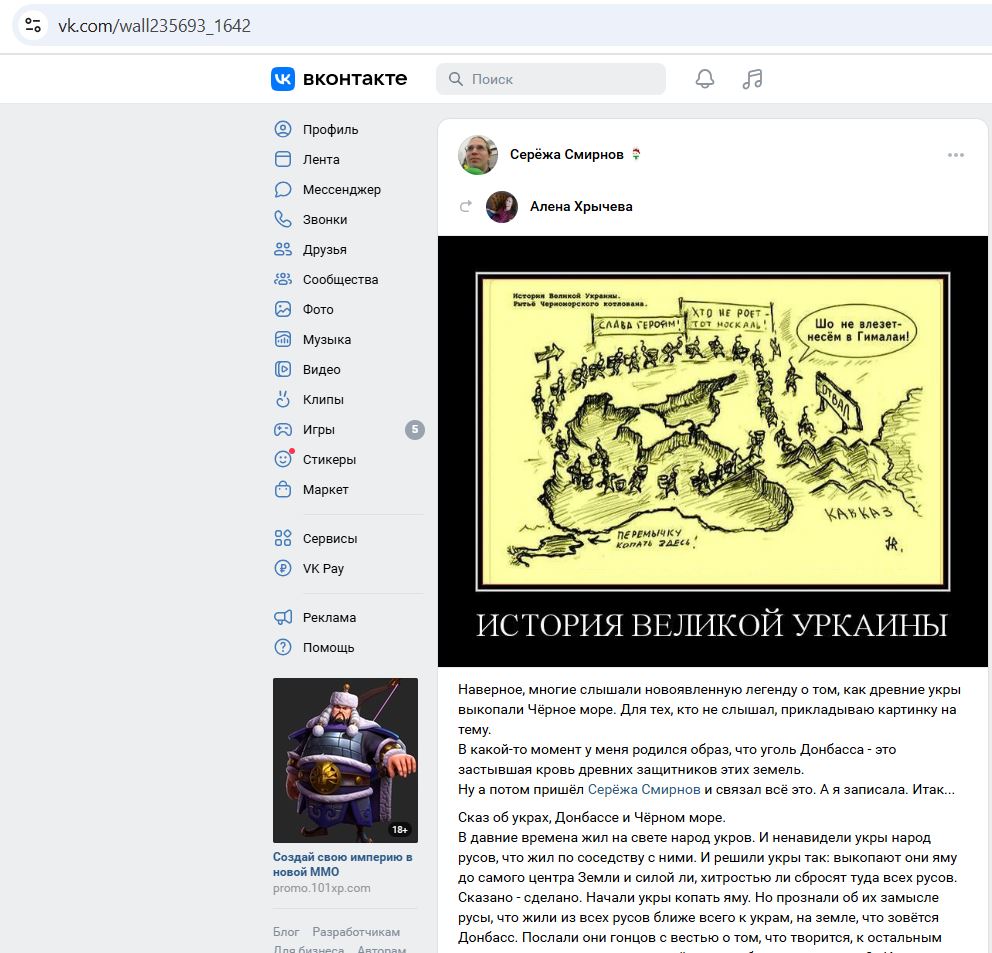Open the ad link «Создай свою империю в новой ММО»

point(342,864)
